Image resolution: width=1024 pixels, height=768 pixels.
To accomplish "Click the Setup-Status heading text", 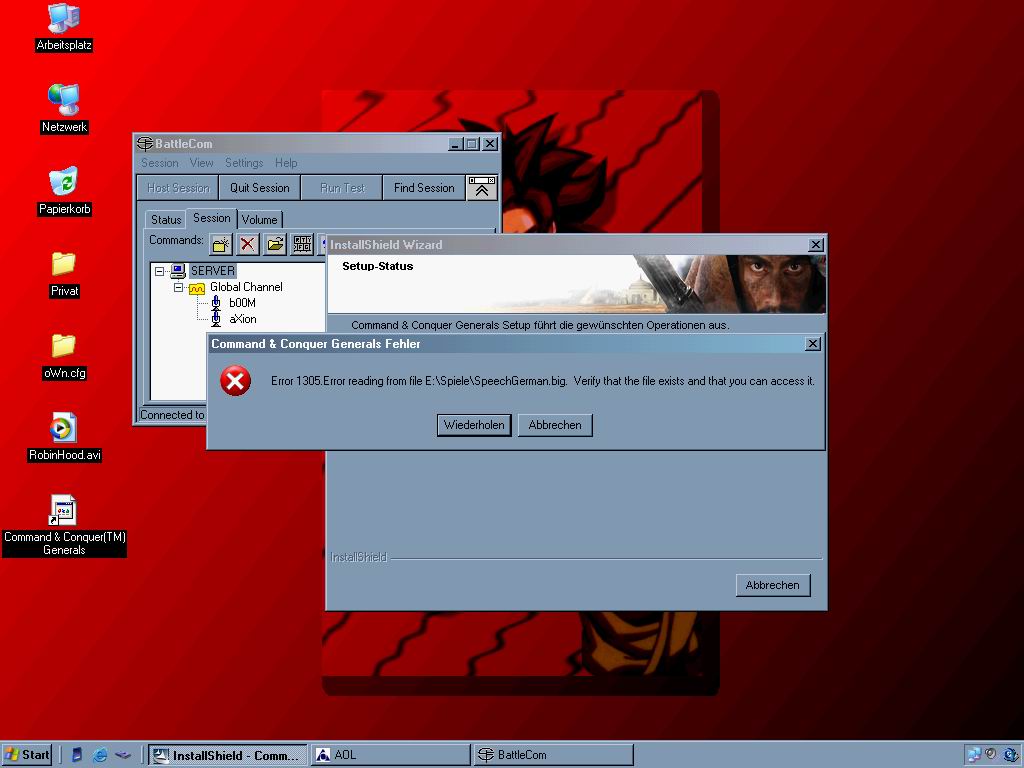I will (377, 266).
